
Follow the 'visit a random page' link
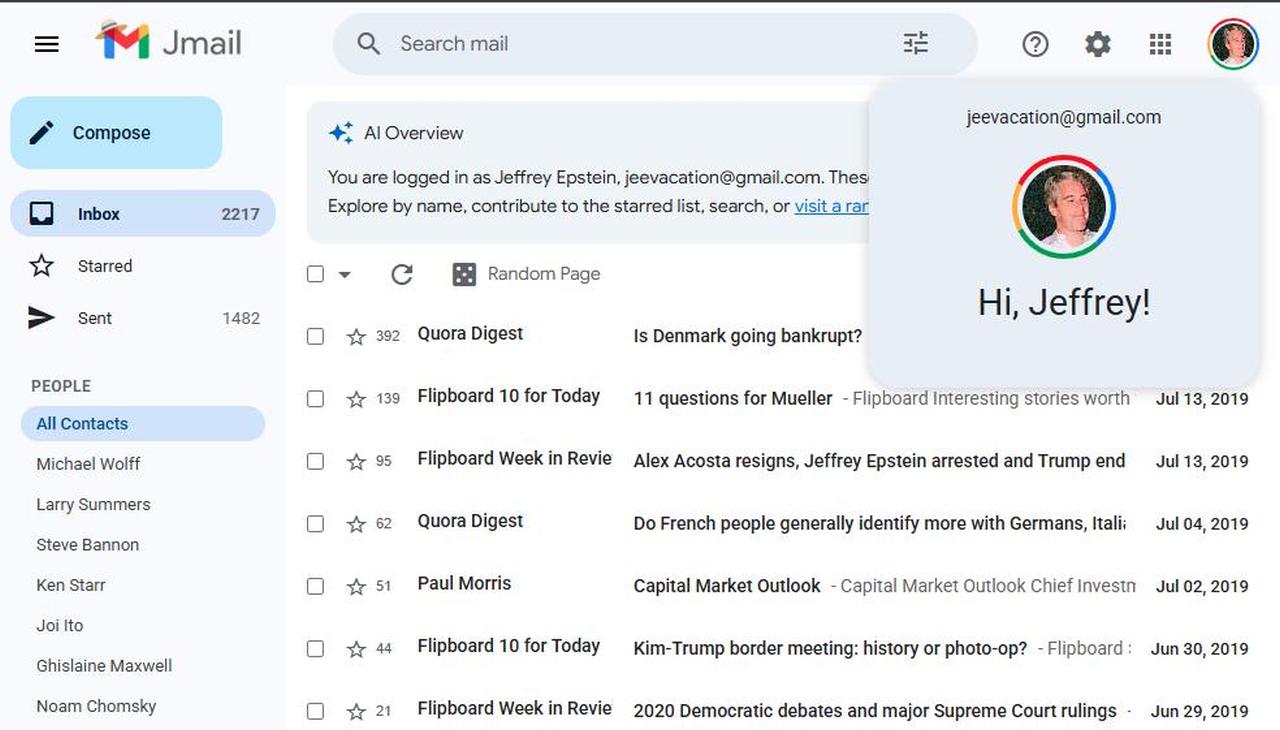click(830, 206)
